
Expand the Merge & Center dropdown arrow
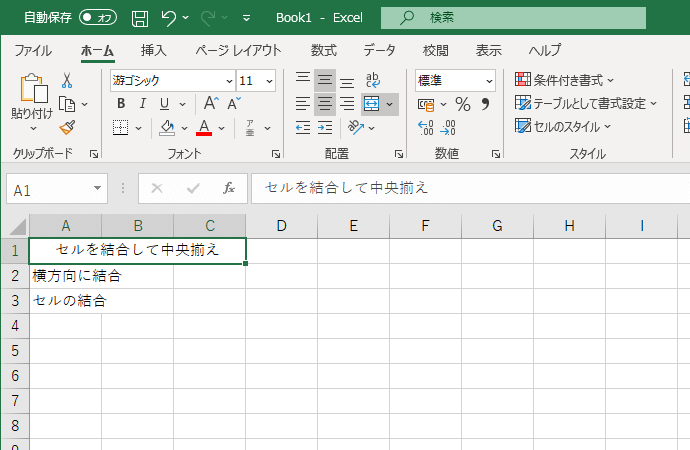(390, 104)
